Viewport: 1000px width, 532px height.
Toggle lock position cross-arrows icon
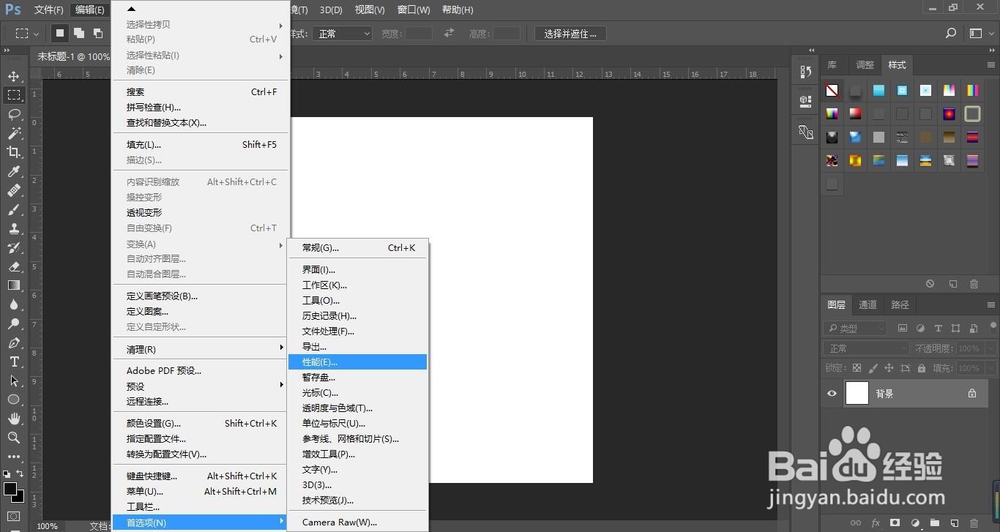tap(889, 368)
